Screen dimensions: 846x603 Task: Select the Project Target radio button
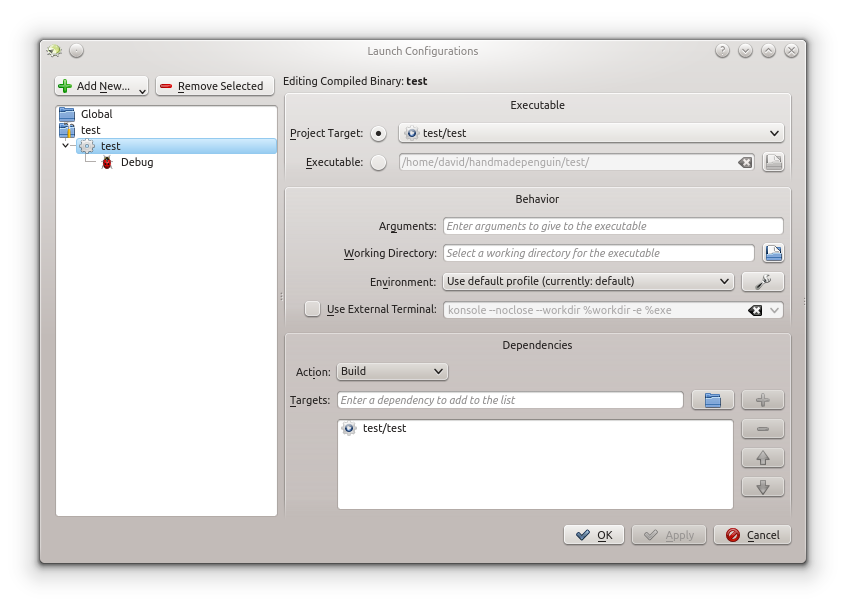[x=378, y=133]
